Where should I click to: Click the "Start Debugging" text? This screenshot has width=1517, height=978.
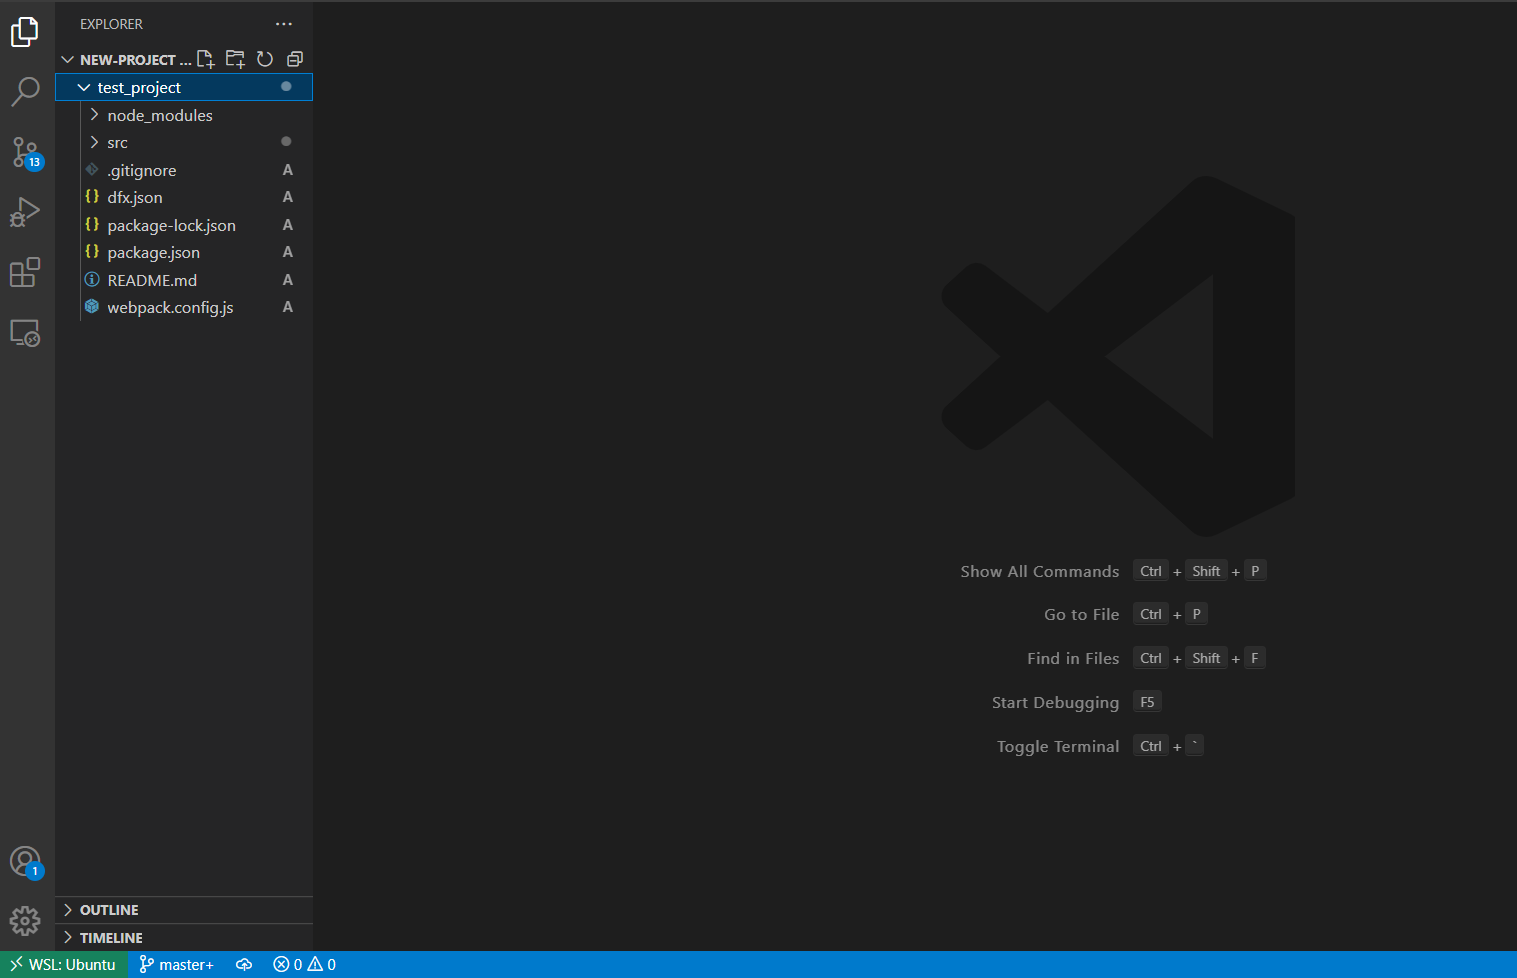tap(1056, 703)
